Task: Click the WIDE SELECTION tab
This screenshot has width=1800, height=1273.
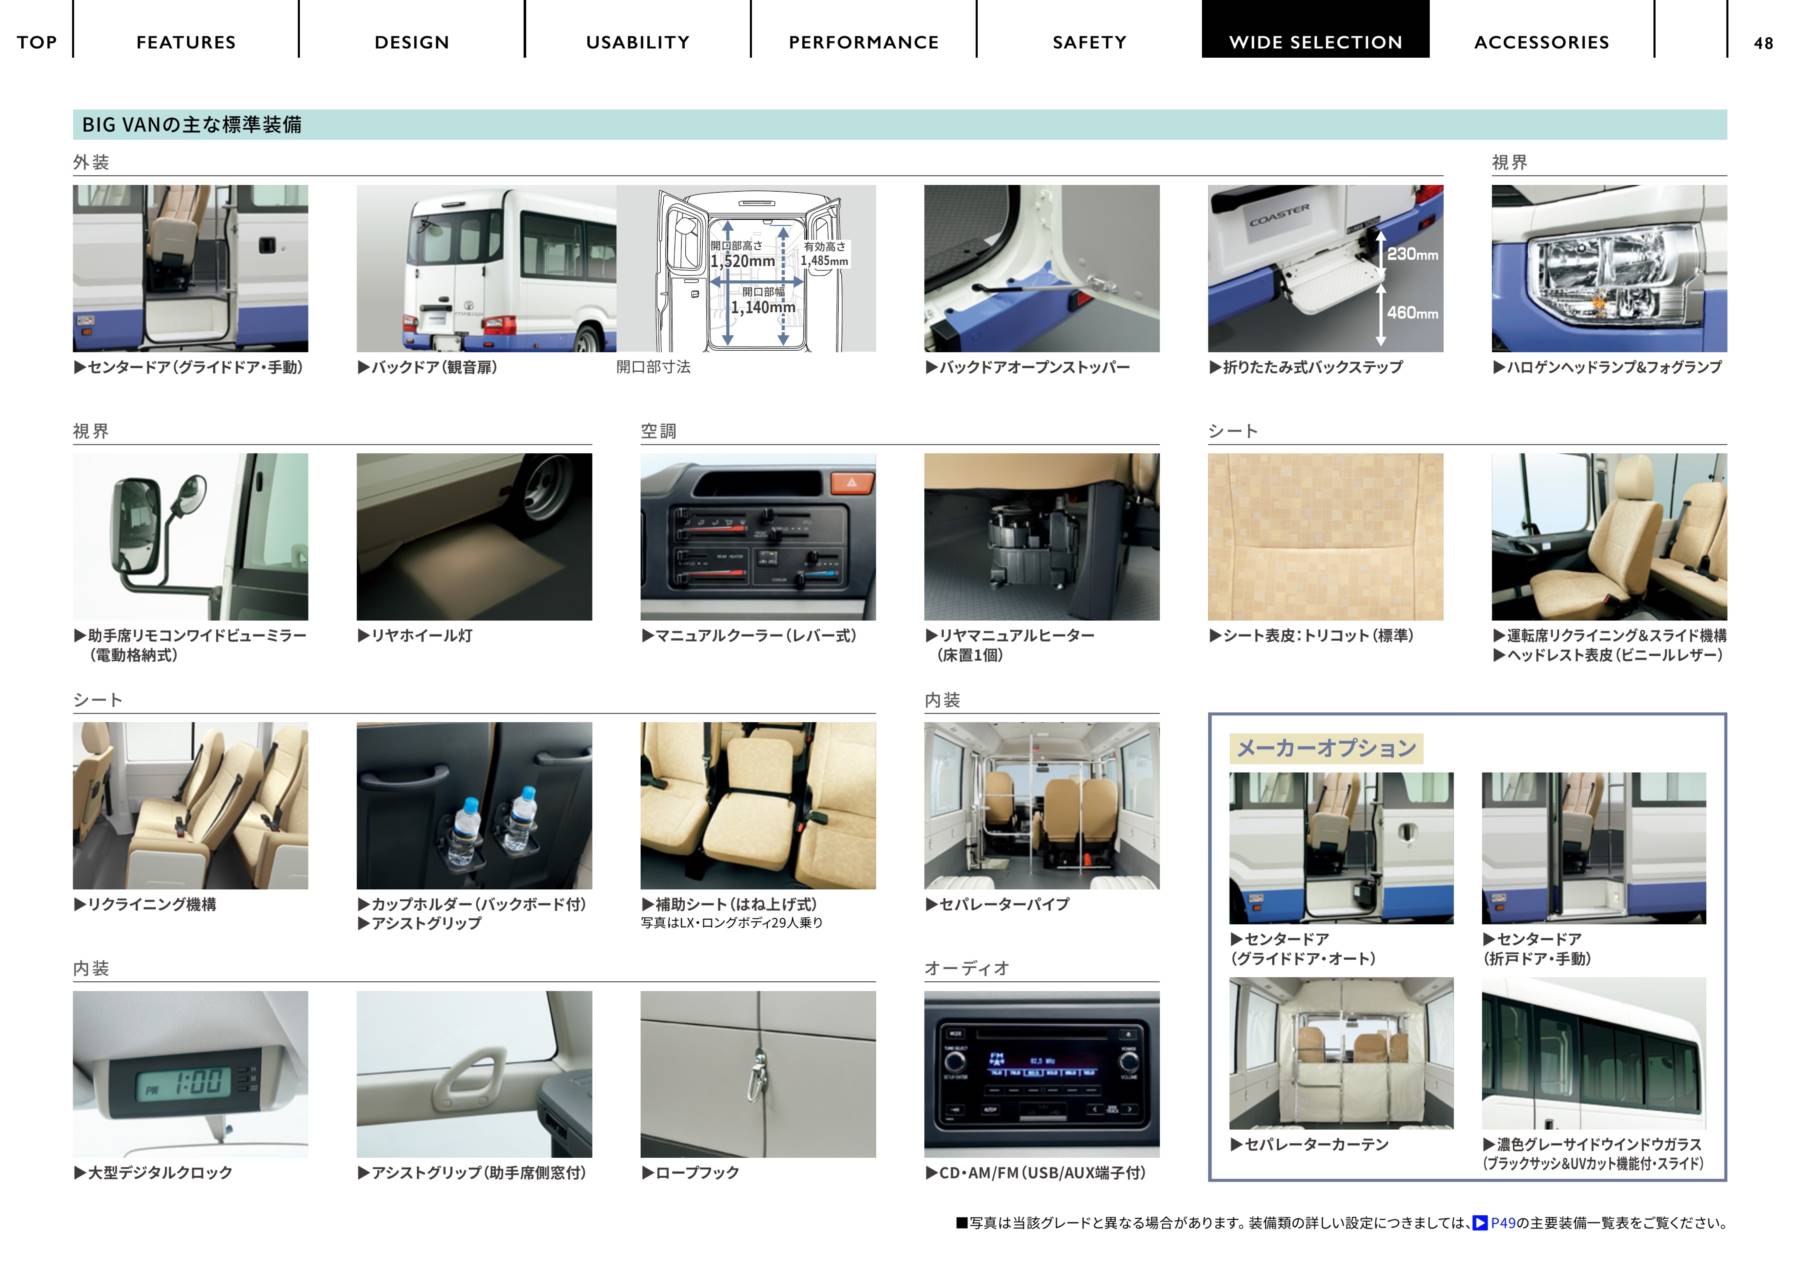Action: point(1315,42)
